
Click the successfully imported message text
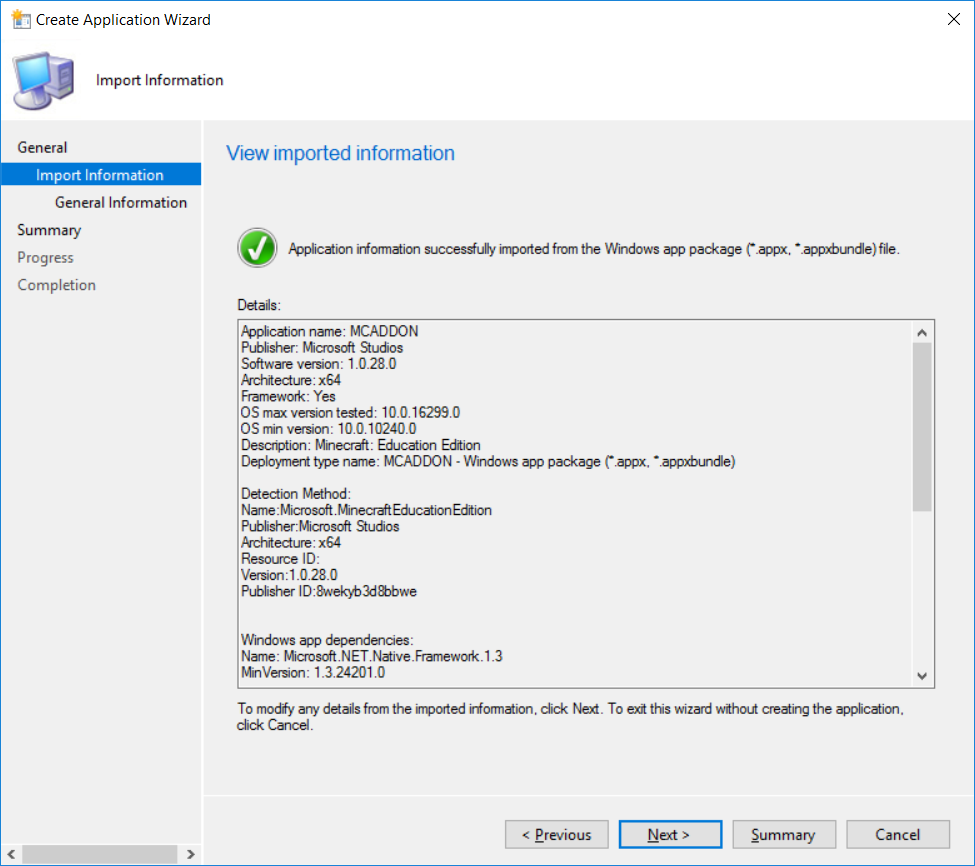tap(594, 249)
